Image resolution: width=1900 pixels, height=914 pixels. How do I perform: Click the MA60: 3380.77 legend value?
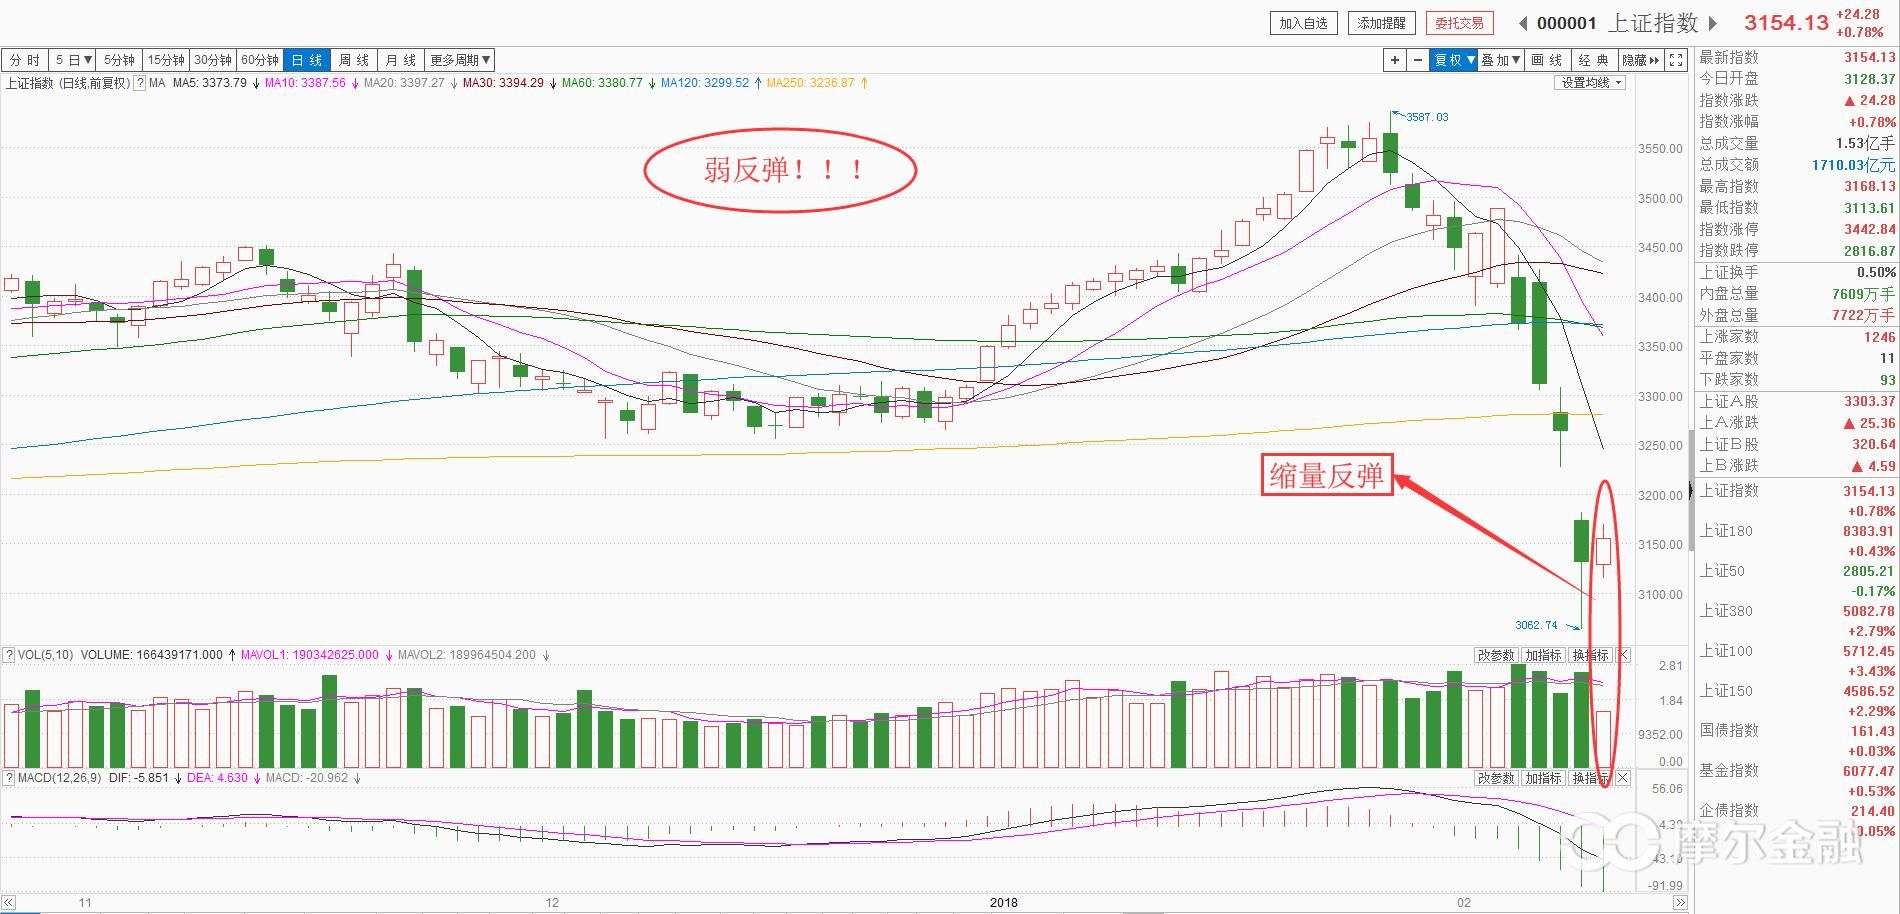[602, 83]
